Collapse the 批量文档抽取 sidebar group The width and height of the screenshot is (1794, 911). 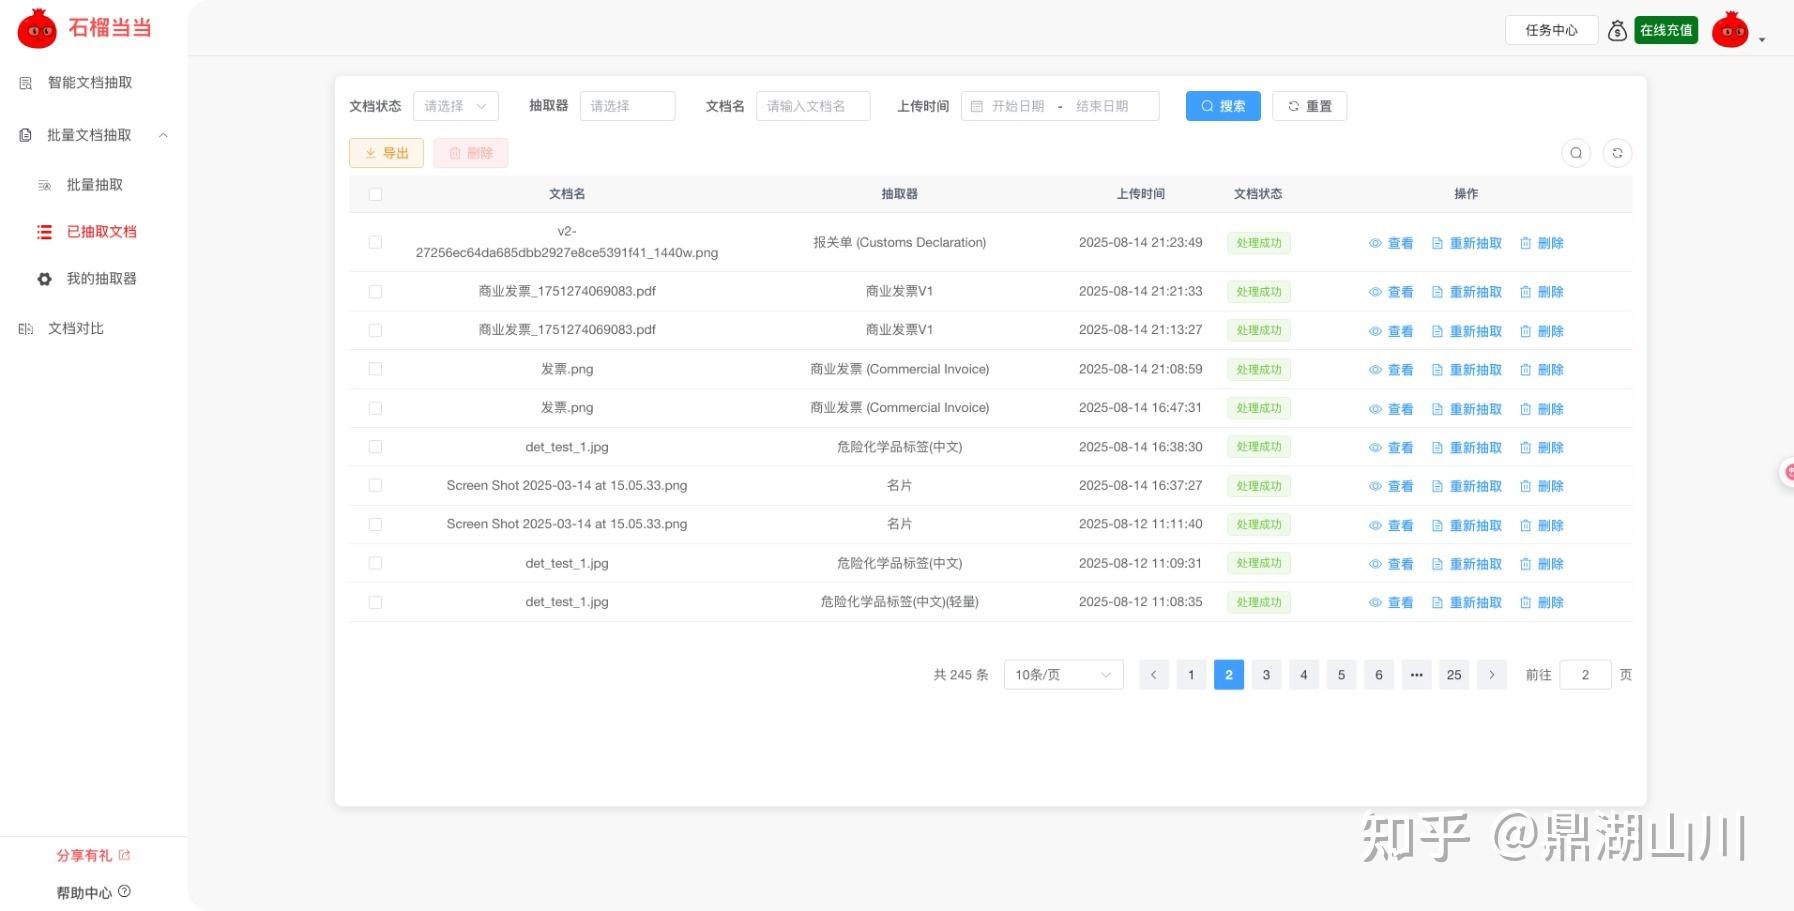click(x=163, y=135)
